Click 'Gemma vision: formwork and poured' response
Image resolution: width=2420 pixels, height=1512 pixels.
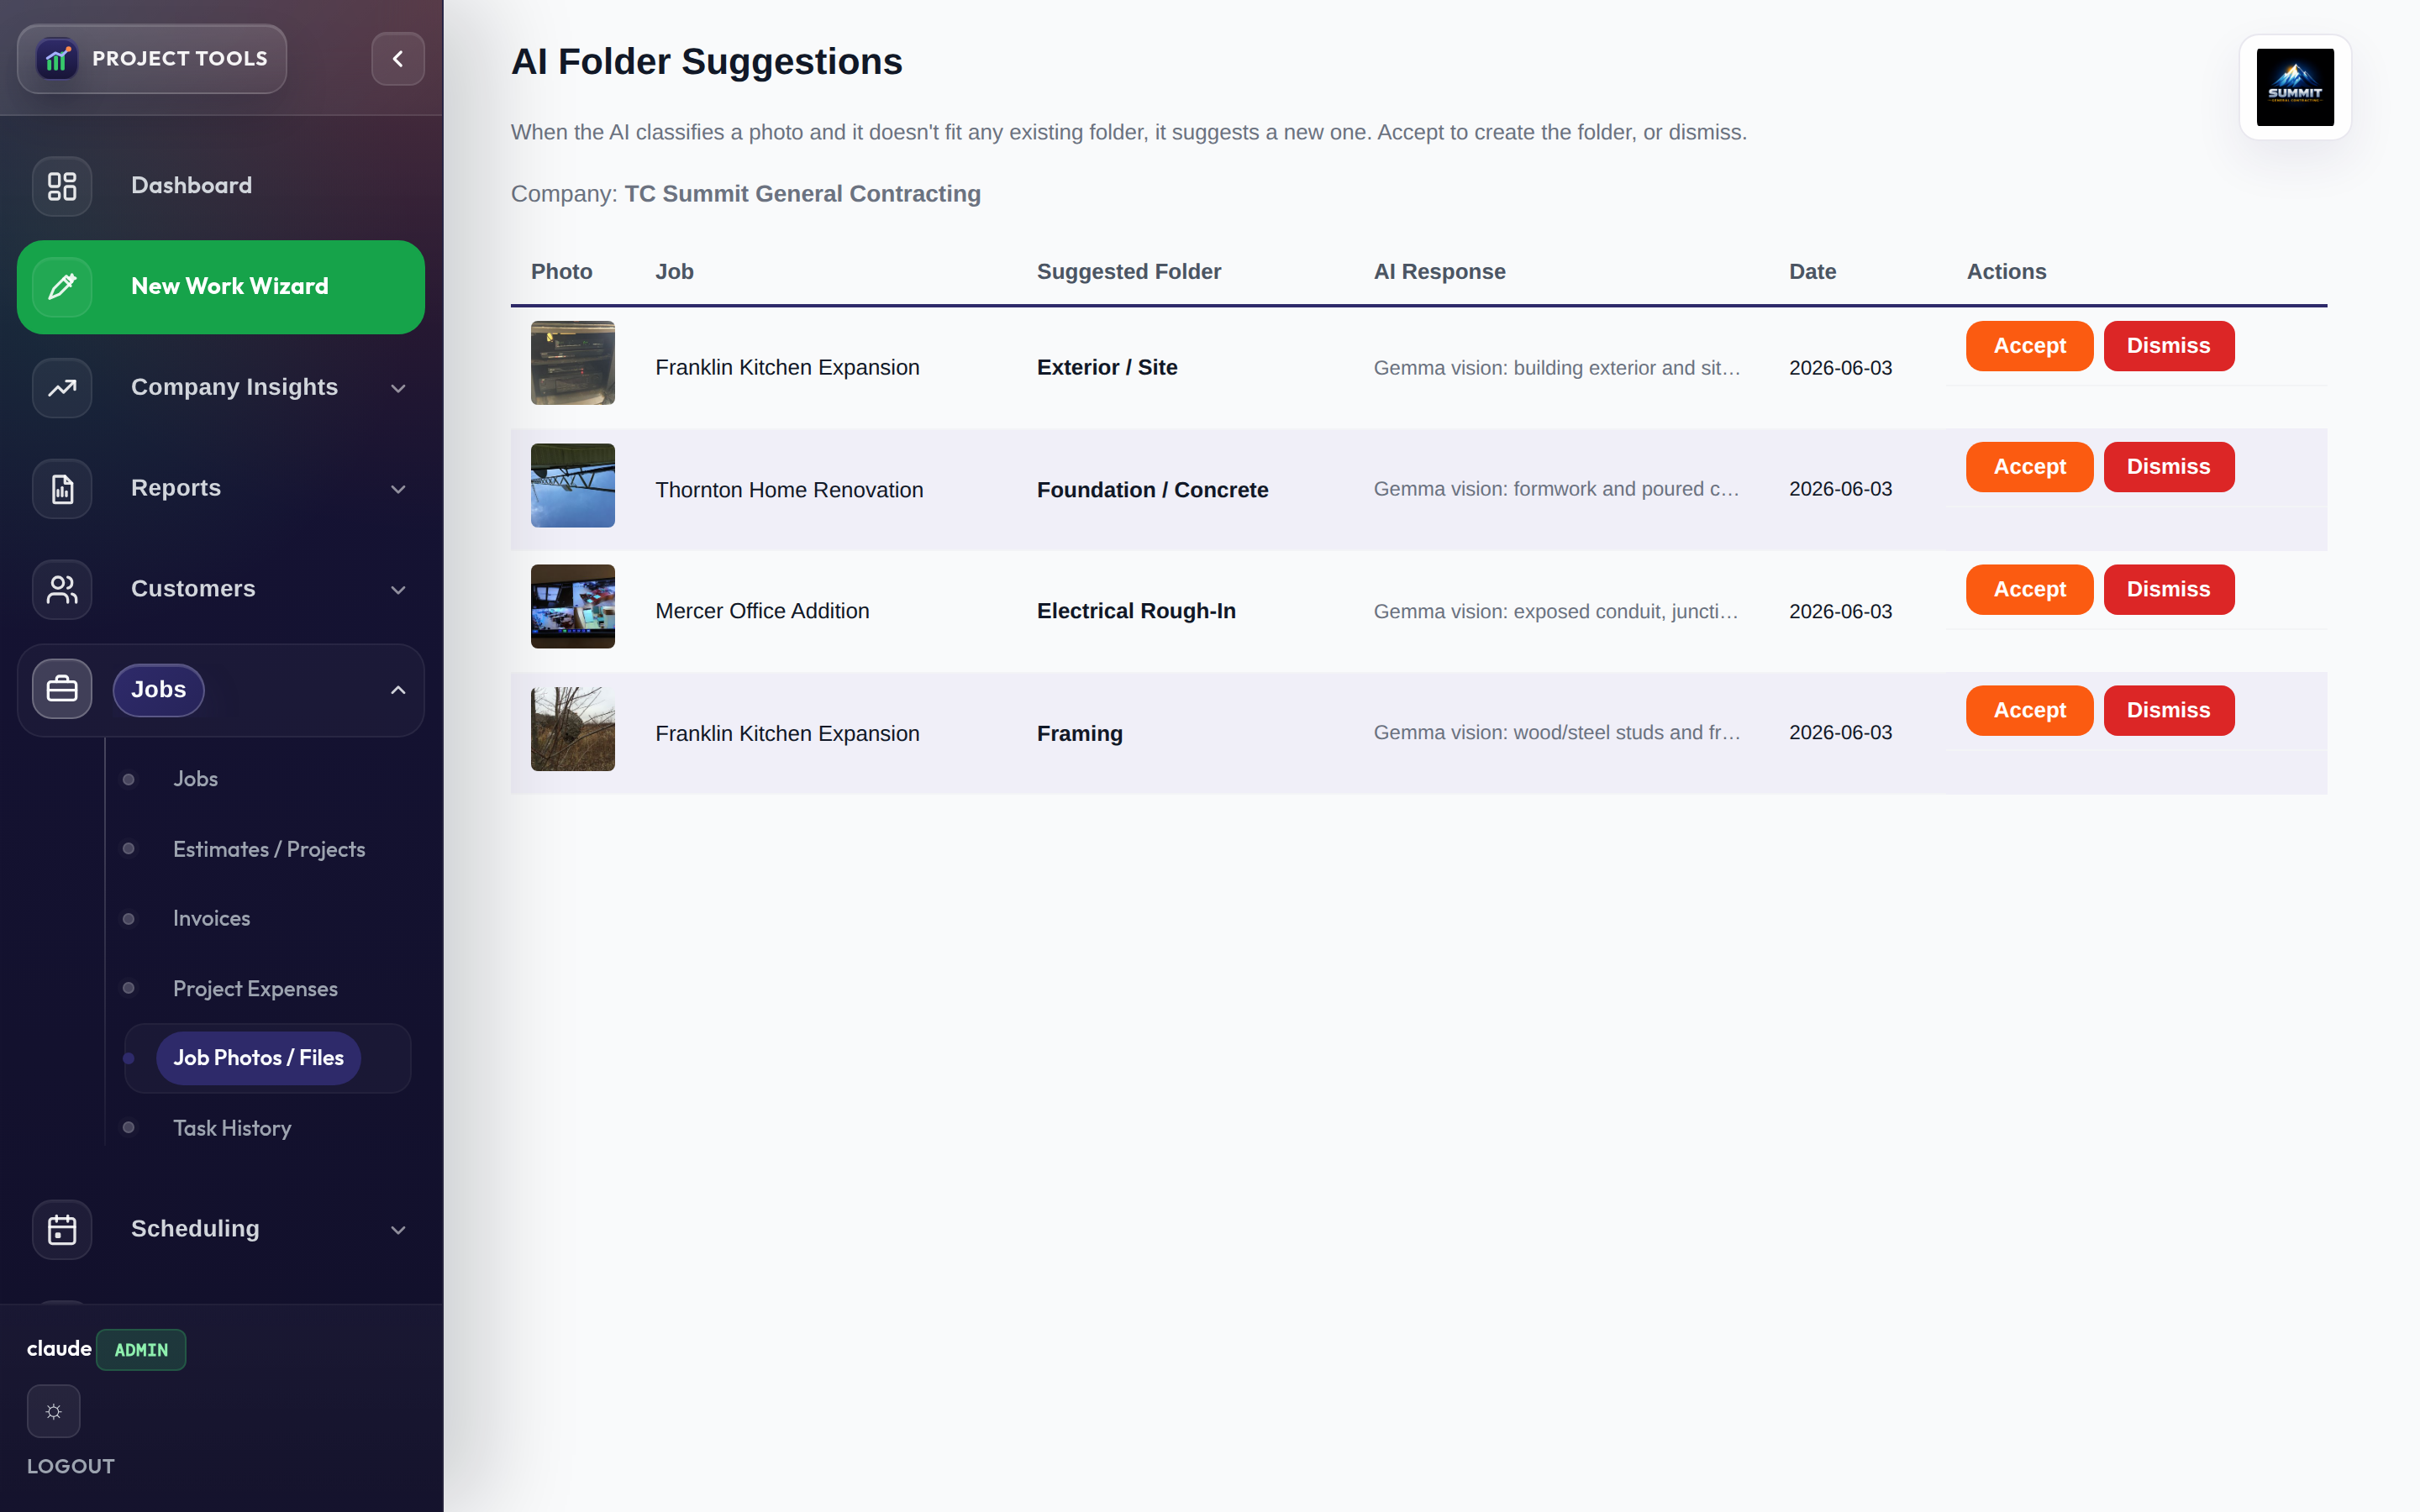pos(1556,489)
